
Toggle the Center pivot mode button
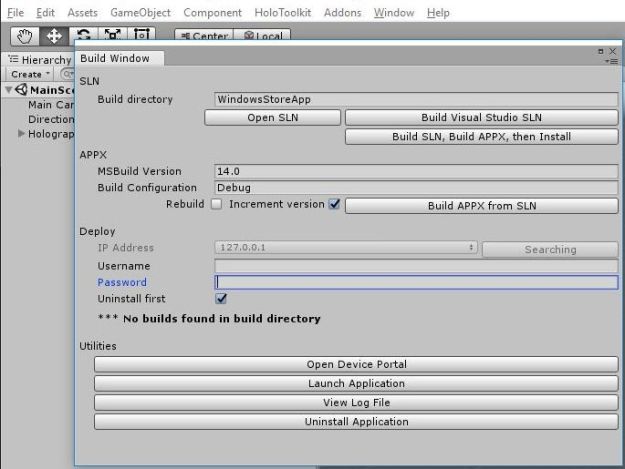[203, 37]
